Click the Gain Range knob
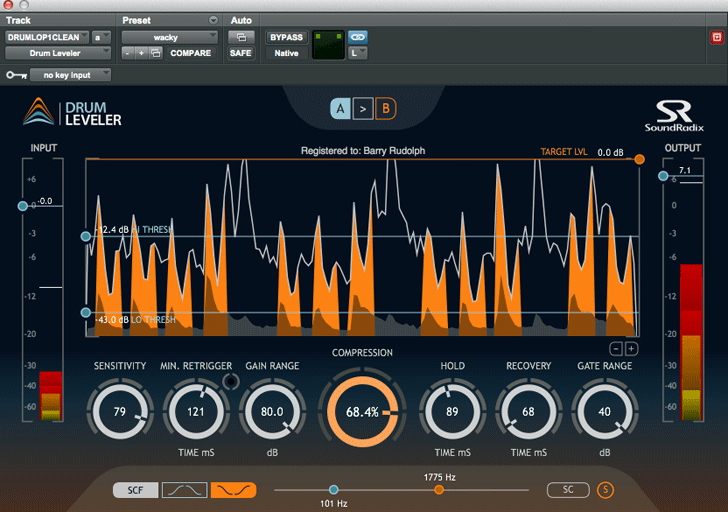The width and height of the screenshot is (728, 512). click(272, 411)
